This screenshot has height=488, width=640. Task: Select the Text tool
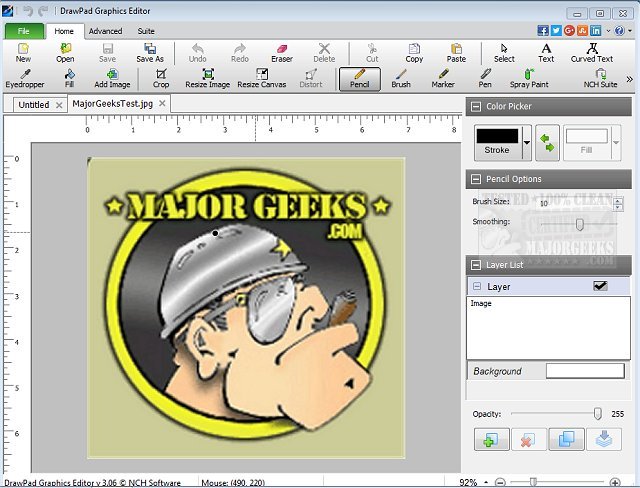pyautogui.click(x=546, y=53)
